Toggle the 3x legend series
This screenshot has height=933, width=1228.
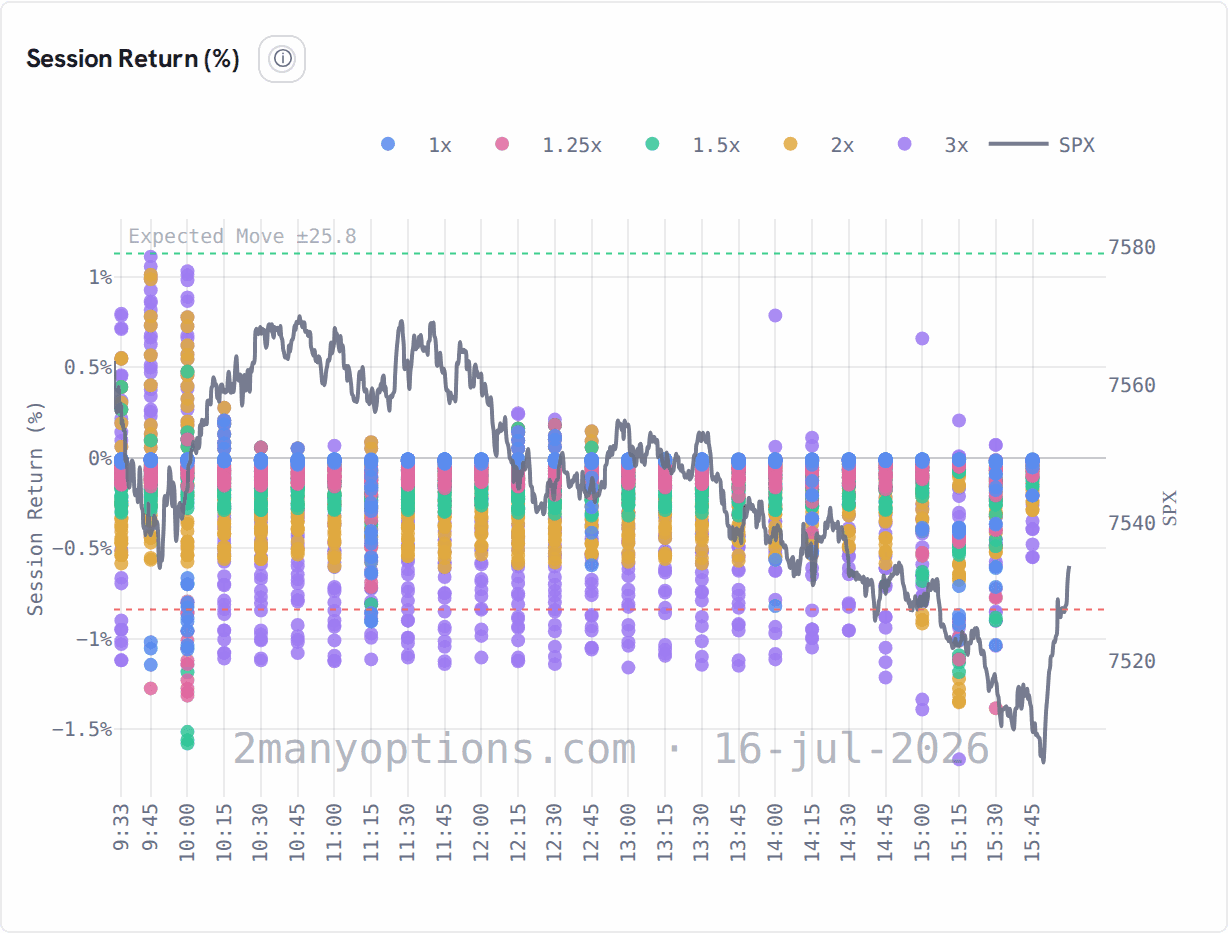(x=932, y=145)
